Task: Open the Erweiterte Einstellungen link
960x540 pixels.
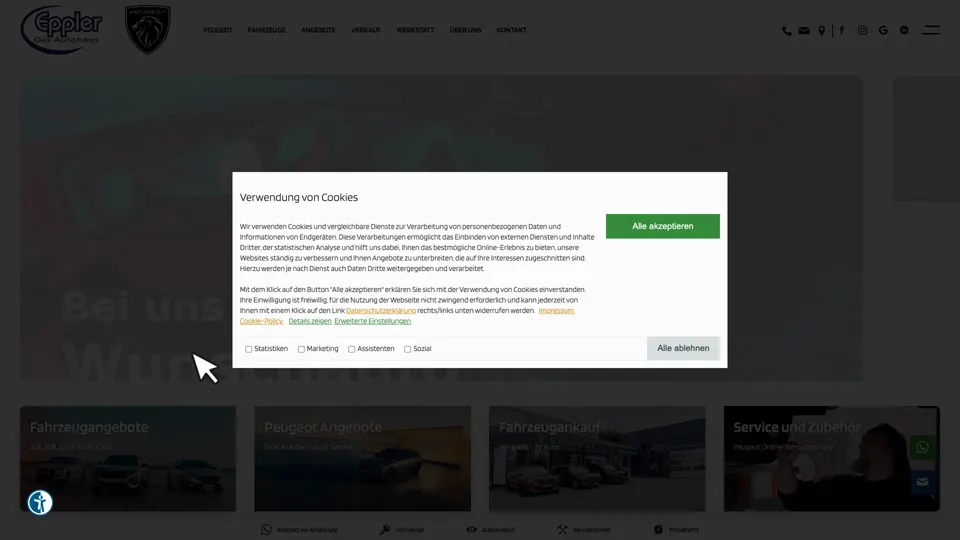Action: (372, 321)
